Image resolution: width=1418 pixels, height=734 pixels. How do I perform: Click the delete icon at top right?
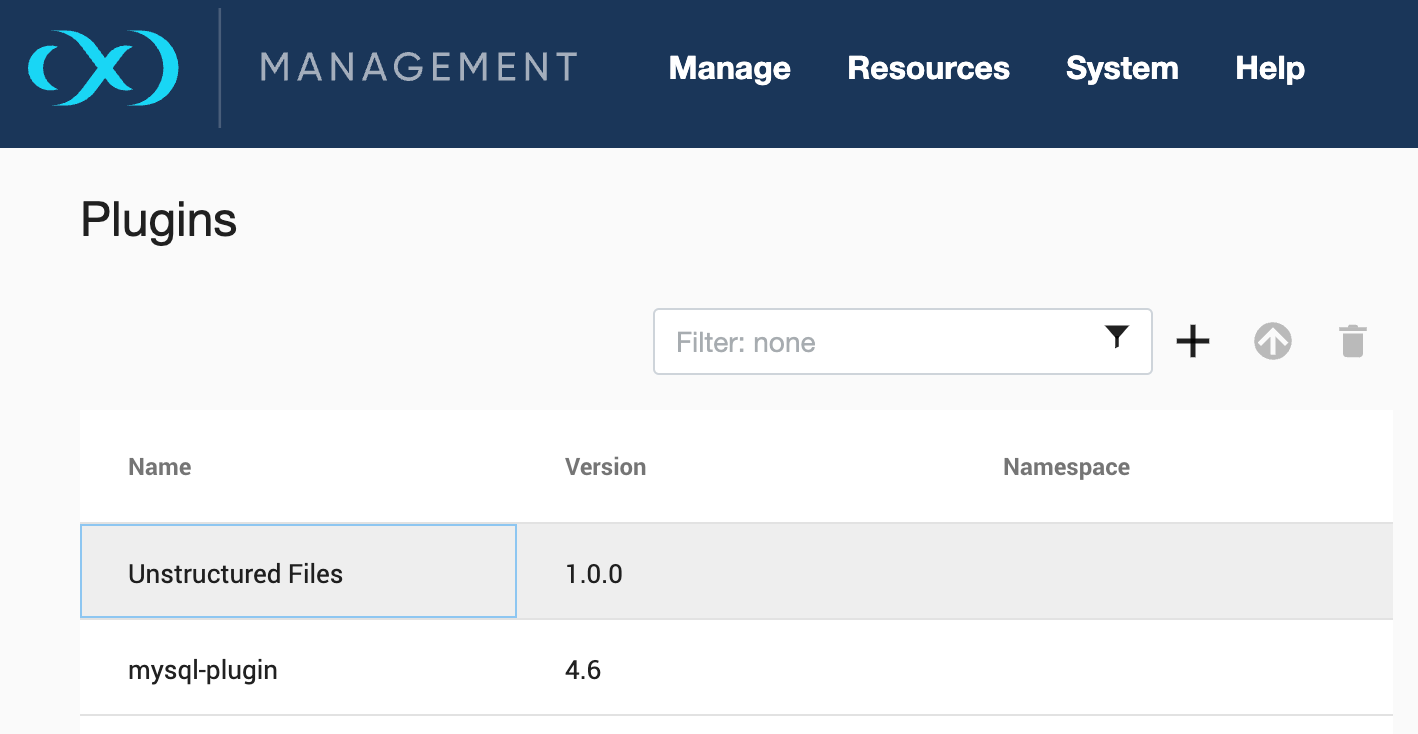[x=1352, y=341]
